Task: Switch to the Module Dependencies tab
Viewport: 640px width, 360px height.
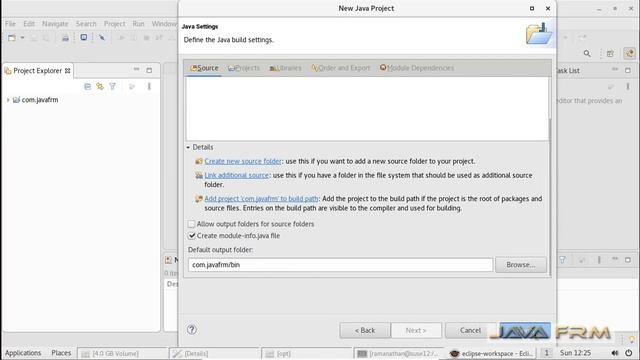Action: [x=417, y=68]
